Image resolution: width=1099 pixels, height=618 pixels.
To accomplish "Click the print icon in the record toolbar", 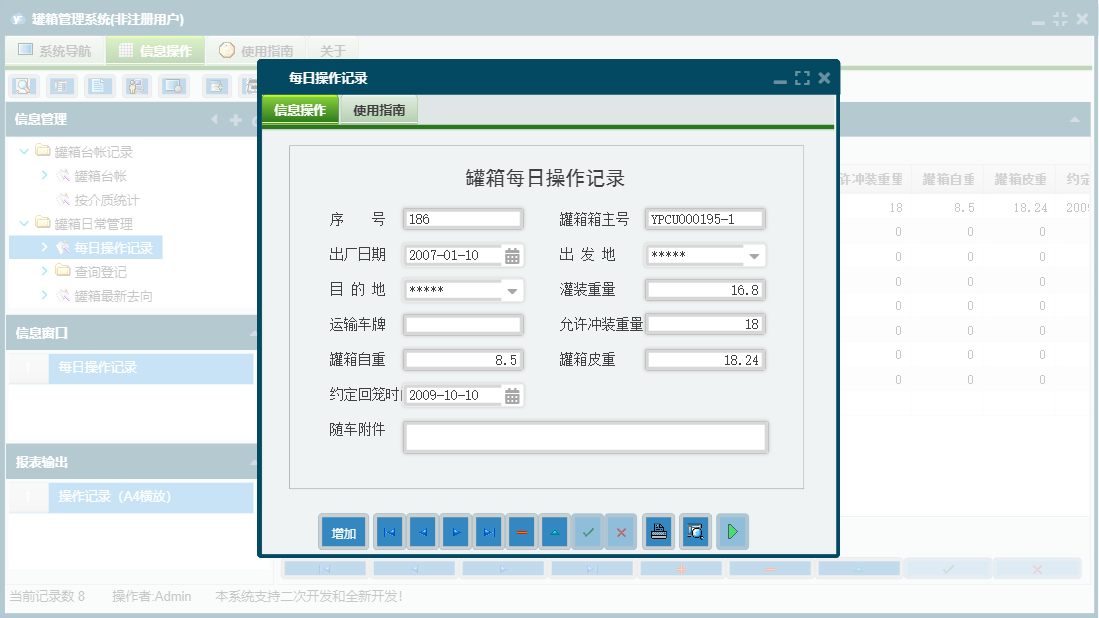I will click(658, 531).
